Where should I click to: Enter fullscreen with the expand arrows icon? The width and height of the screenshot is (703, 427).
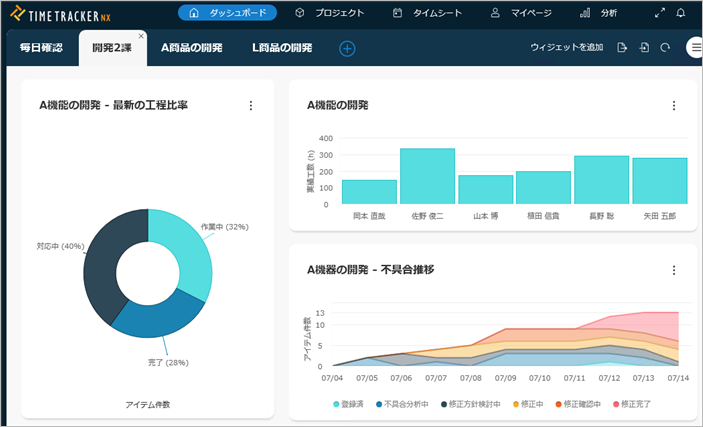(659, 13)
